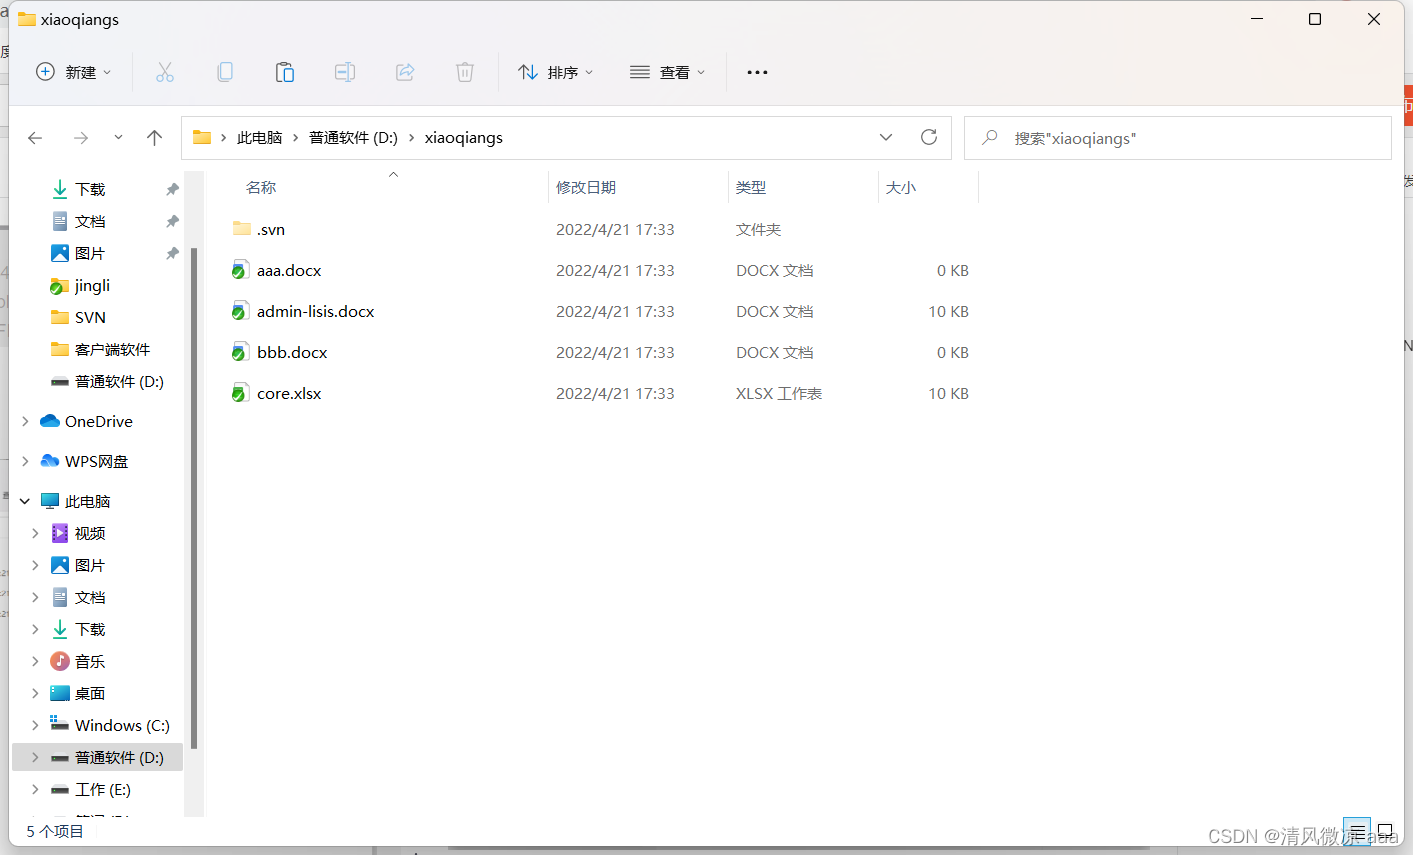
Task: Select the aaa.docx file icon
Action: pos(240,270)
